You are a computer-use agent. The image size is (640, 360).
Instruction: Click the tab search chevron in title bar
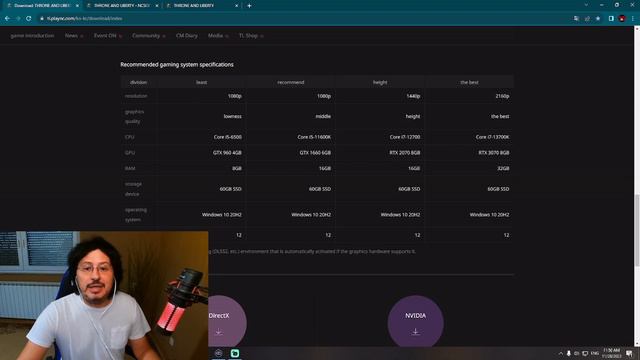coord(586,5)
